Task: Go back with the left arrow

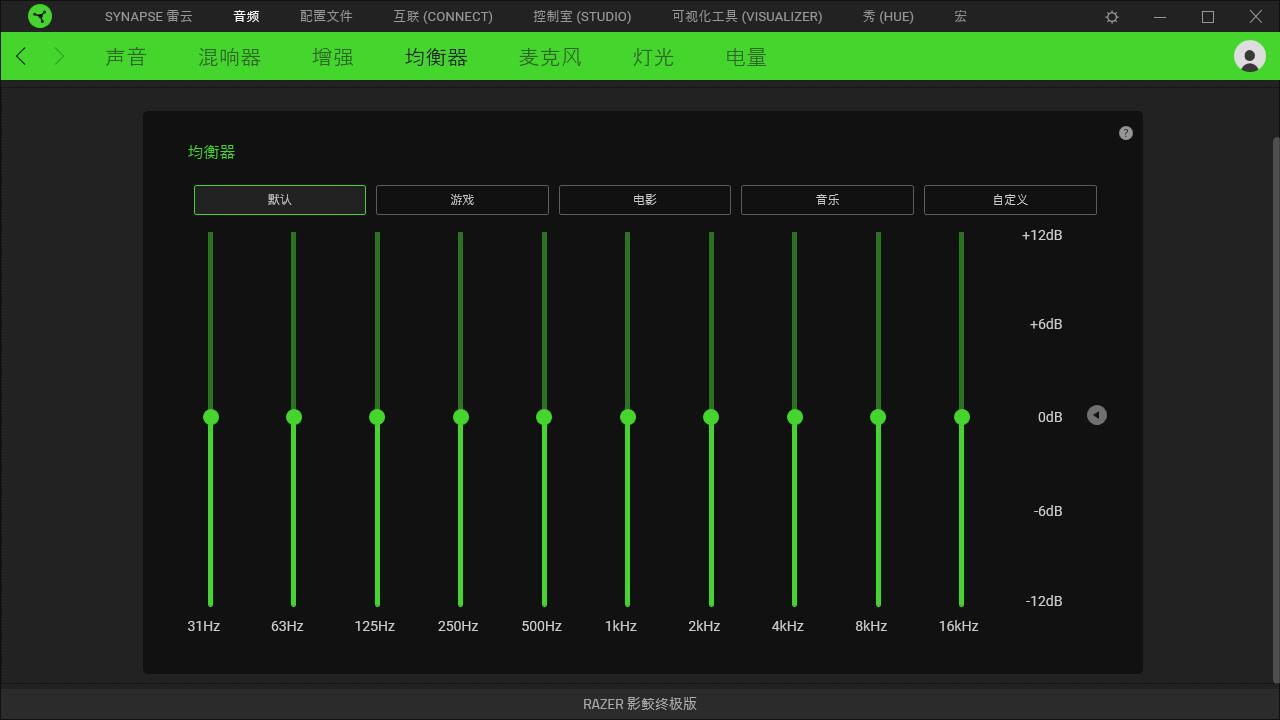Action: 21,57
